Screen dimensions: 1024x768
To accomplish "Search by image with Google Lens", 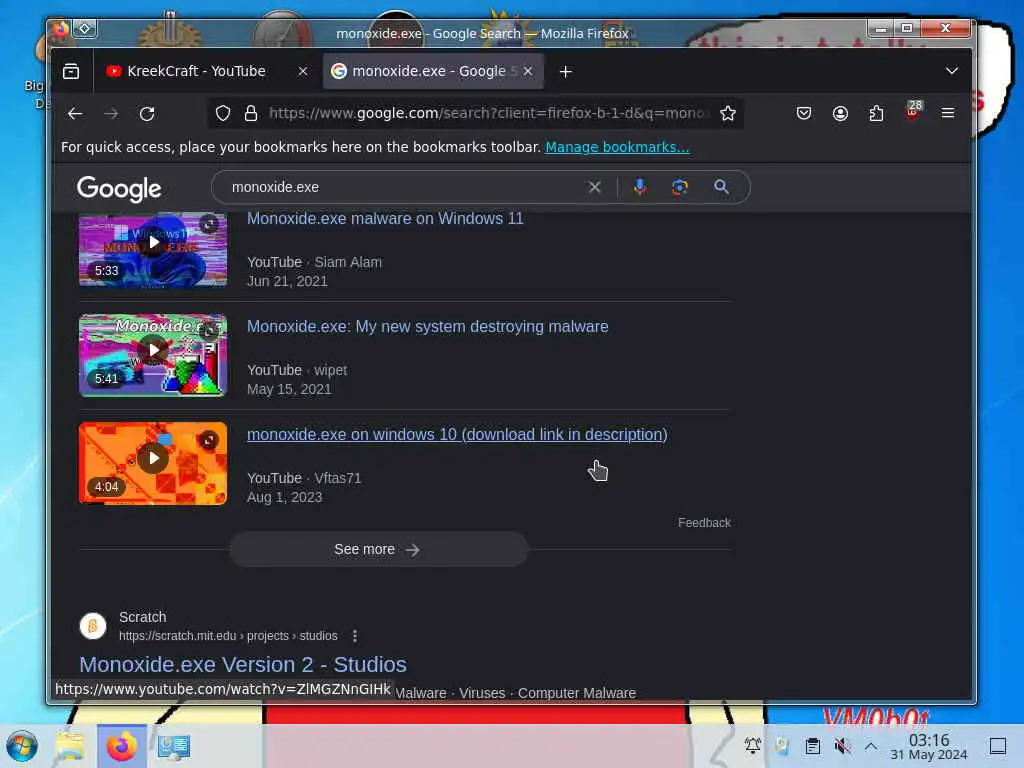I will pos(680,187).
